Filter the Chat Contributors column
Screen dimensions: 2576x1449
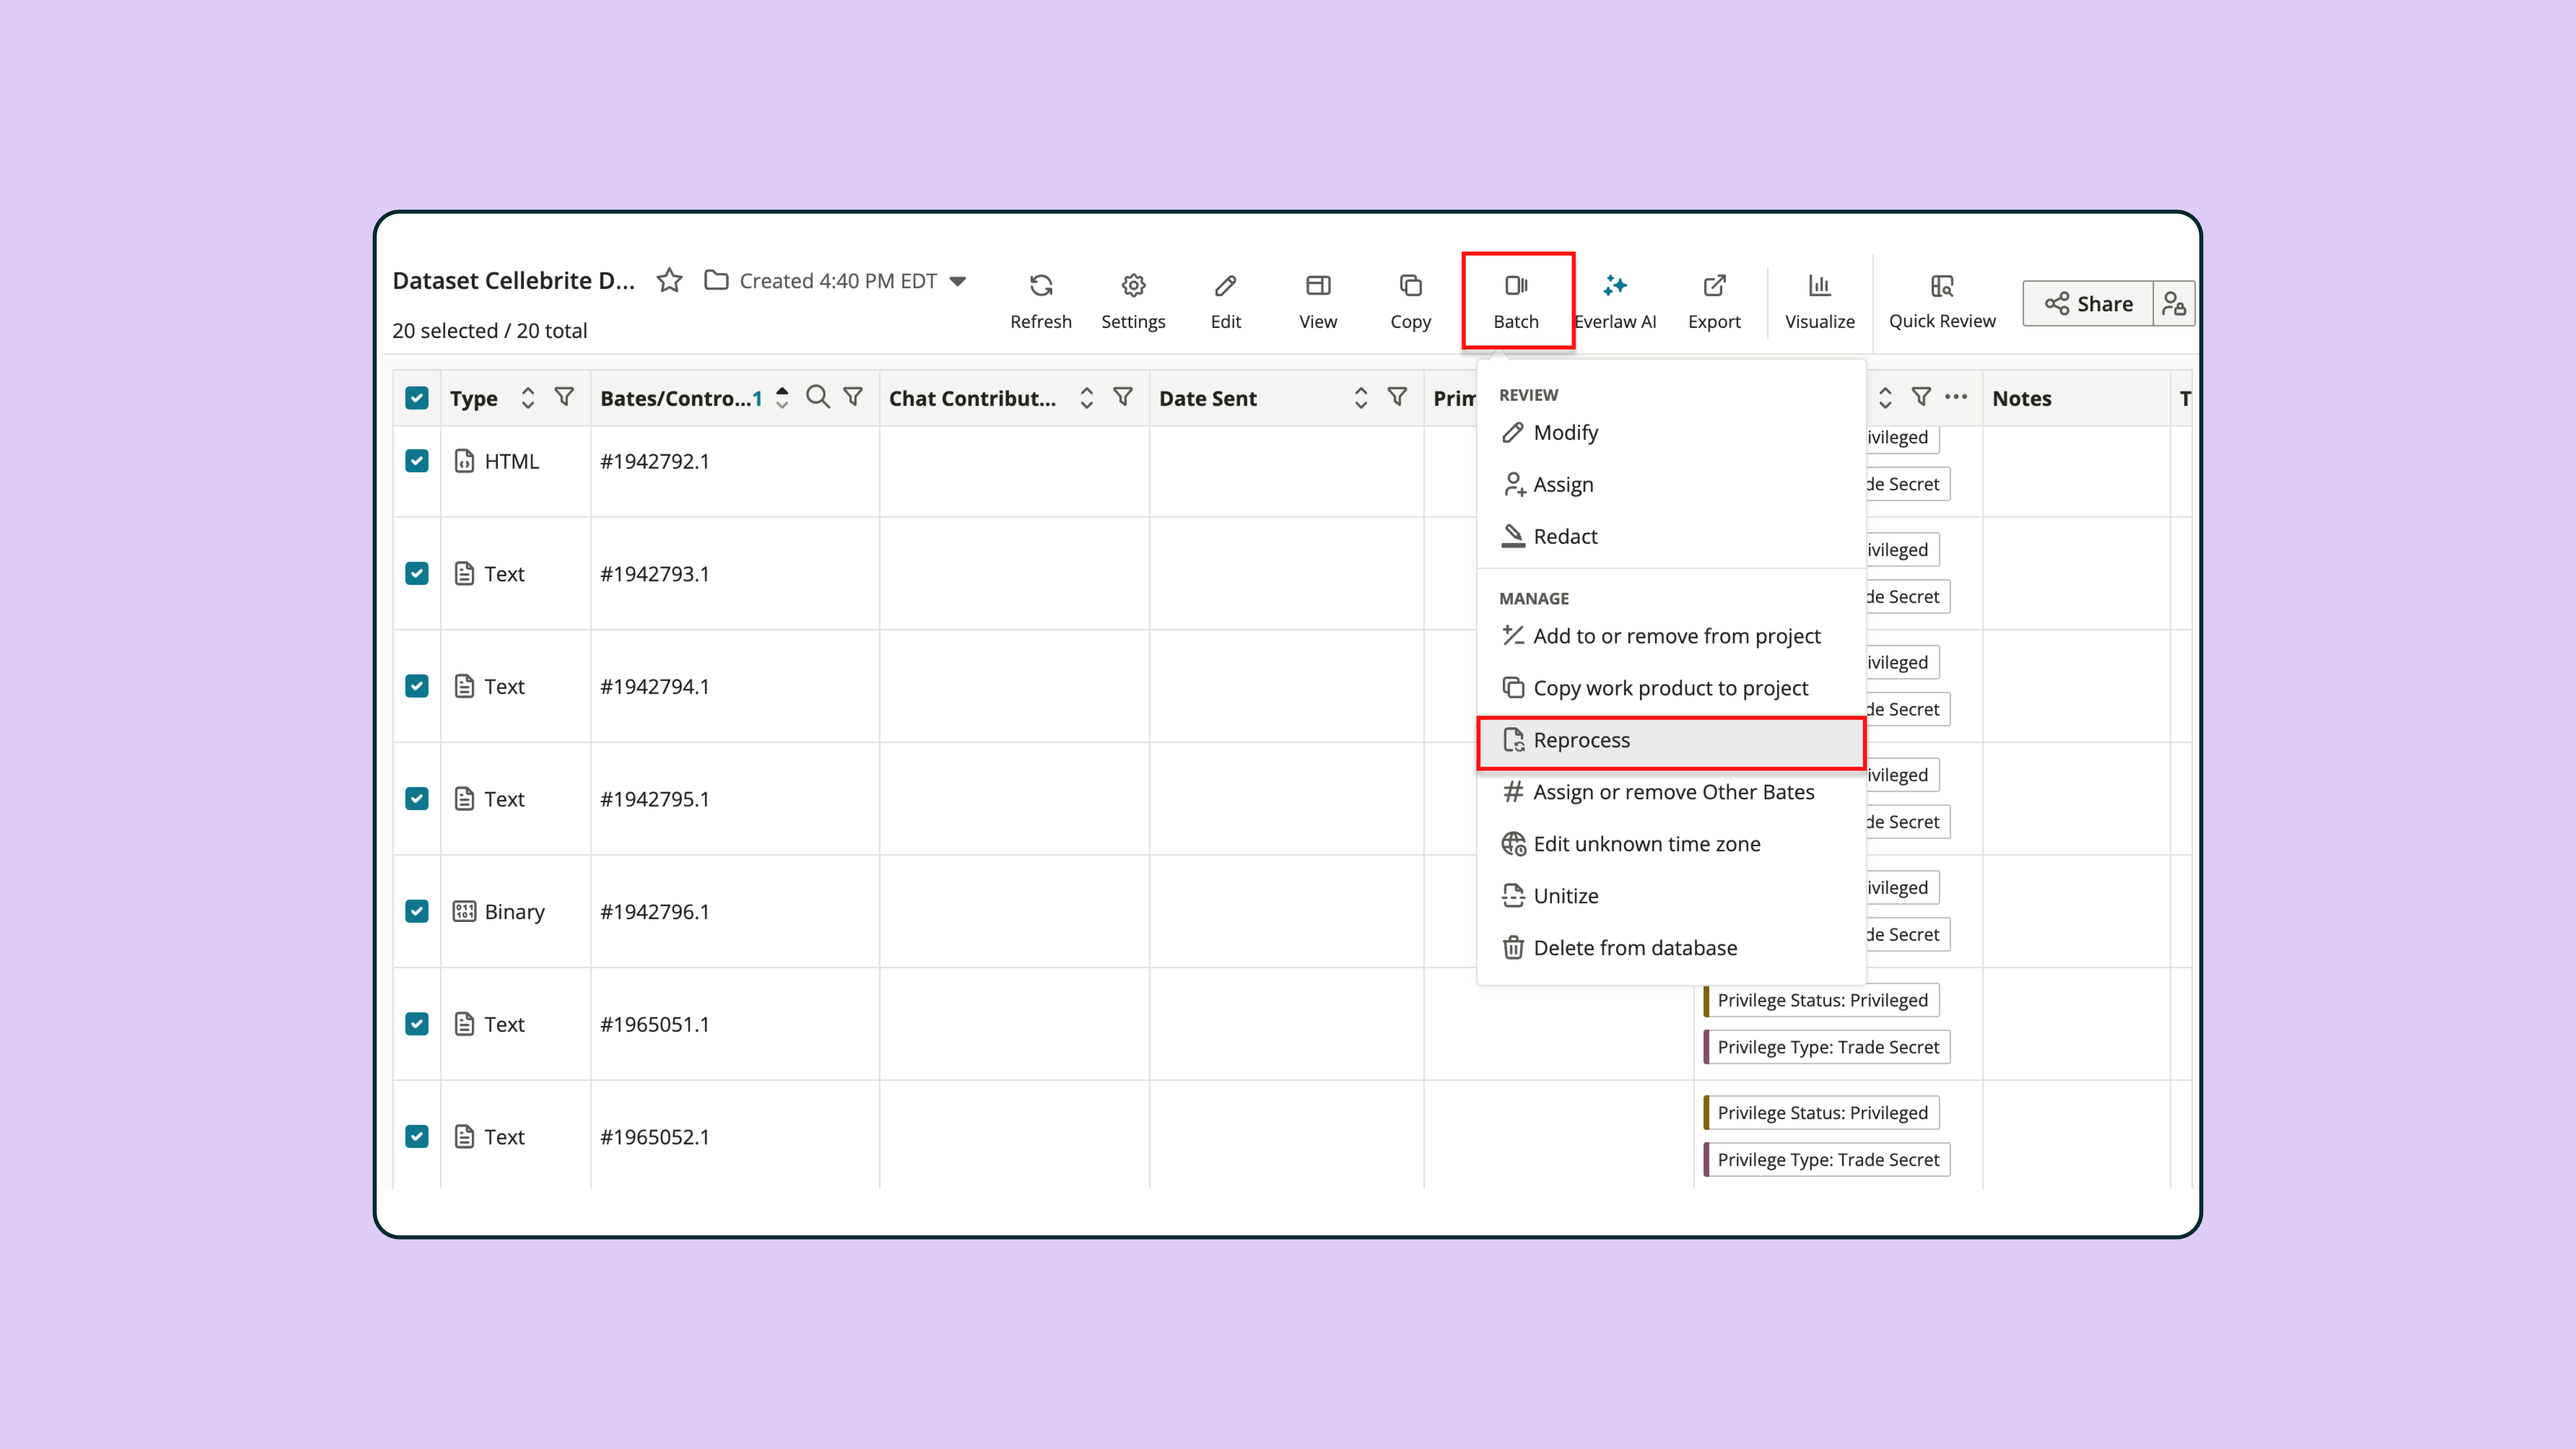click(1123, 397)
